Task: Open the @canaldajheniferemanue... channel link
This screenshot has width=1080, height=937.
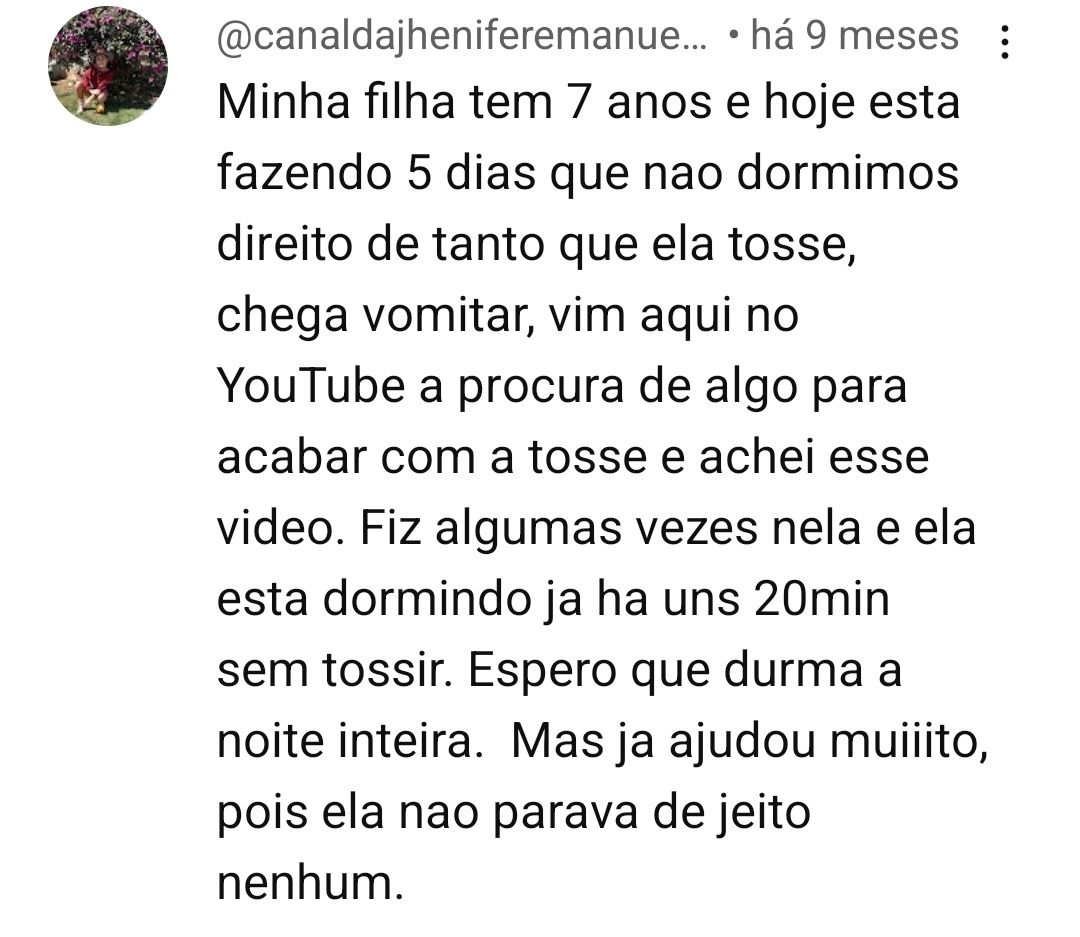Action: [x=462, y=36]
